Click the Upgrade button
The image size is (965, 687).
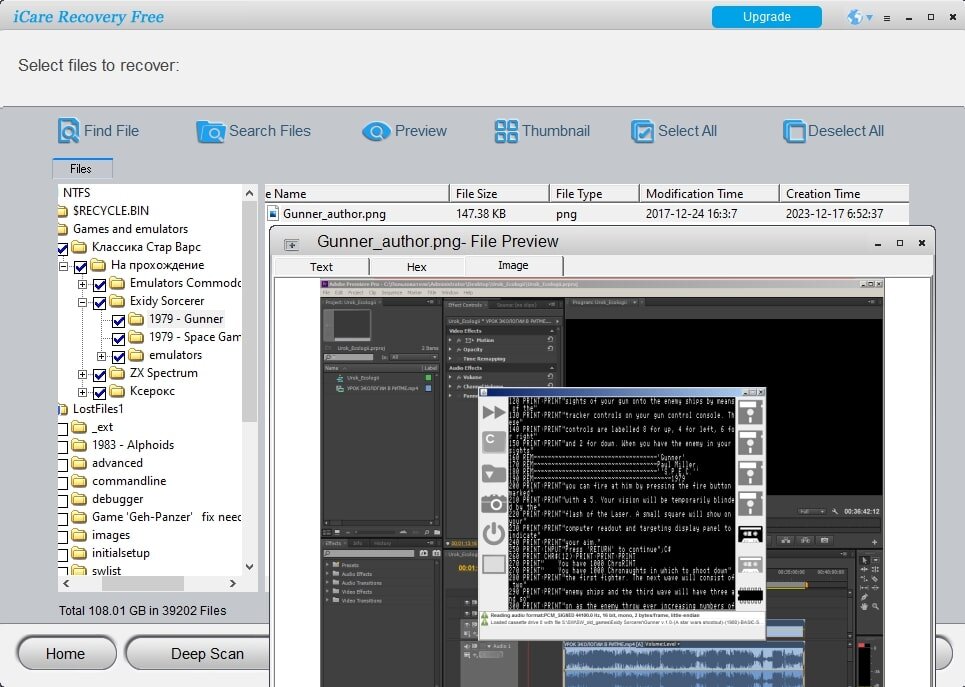click(766, 17)
